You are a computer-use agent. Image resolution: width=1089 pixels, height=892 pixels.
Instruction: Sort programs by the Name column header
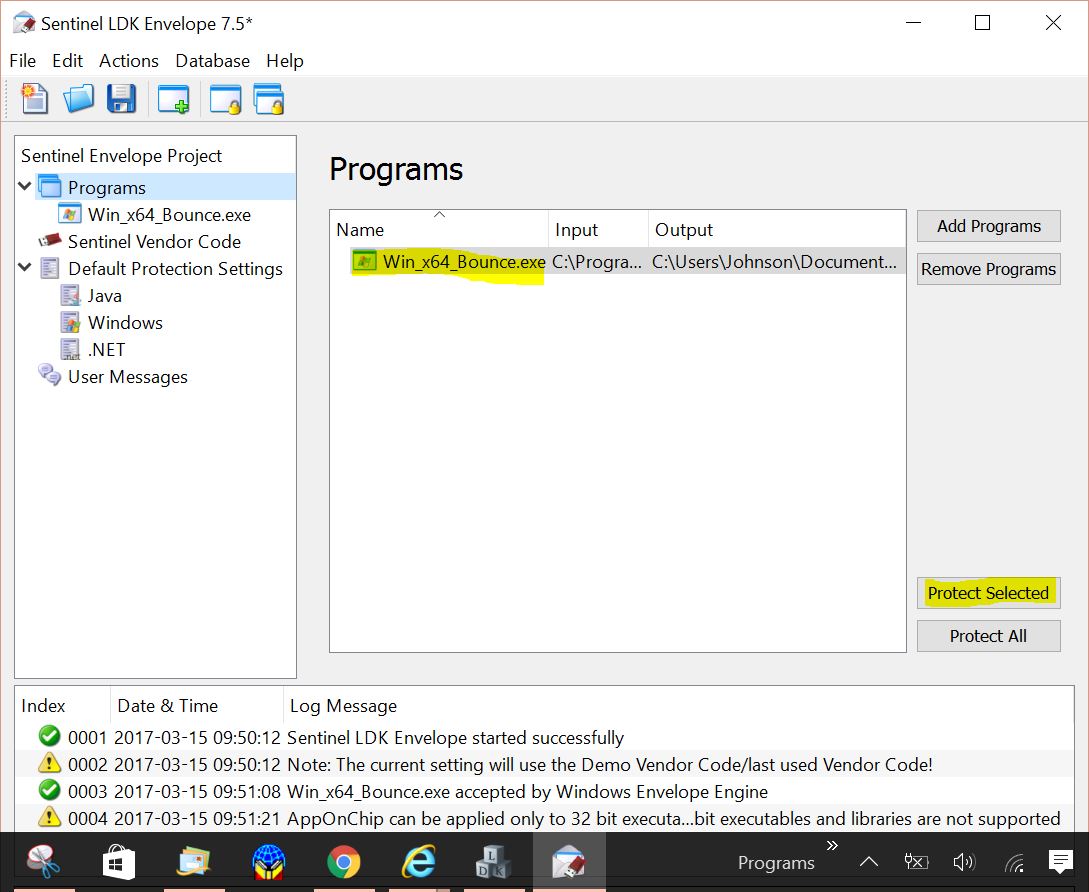coord(439,229)
